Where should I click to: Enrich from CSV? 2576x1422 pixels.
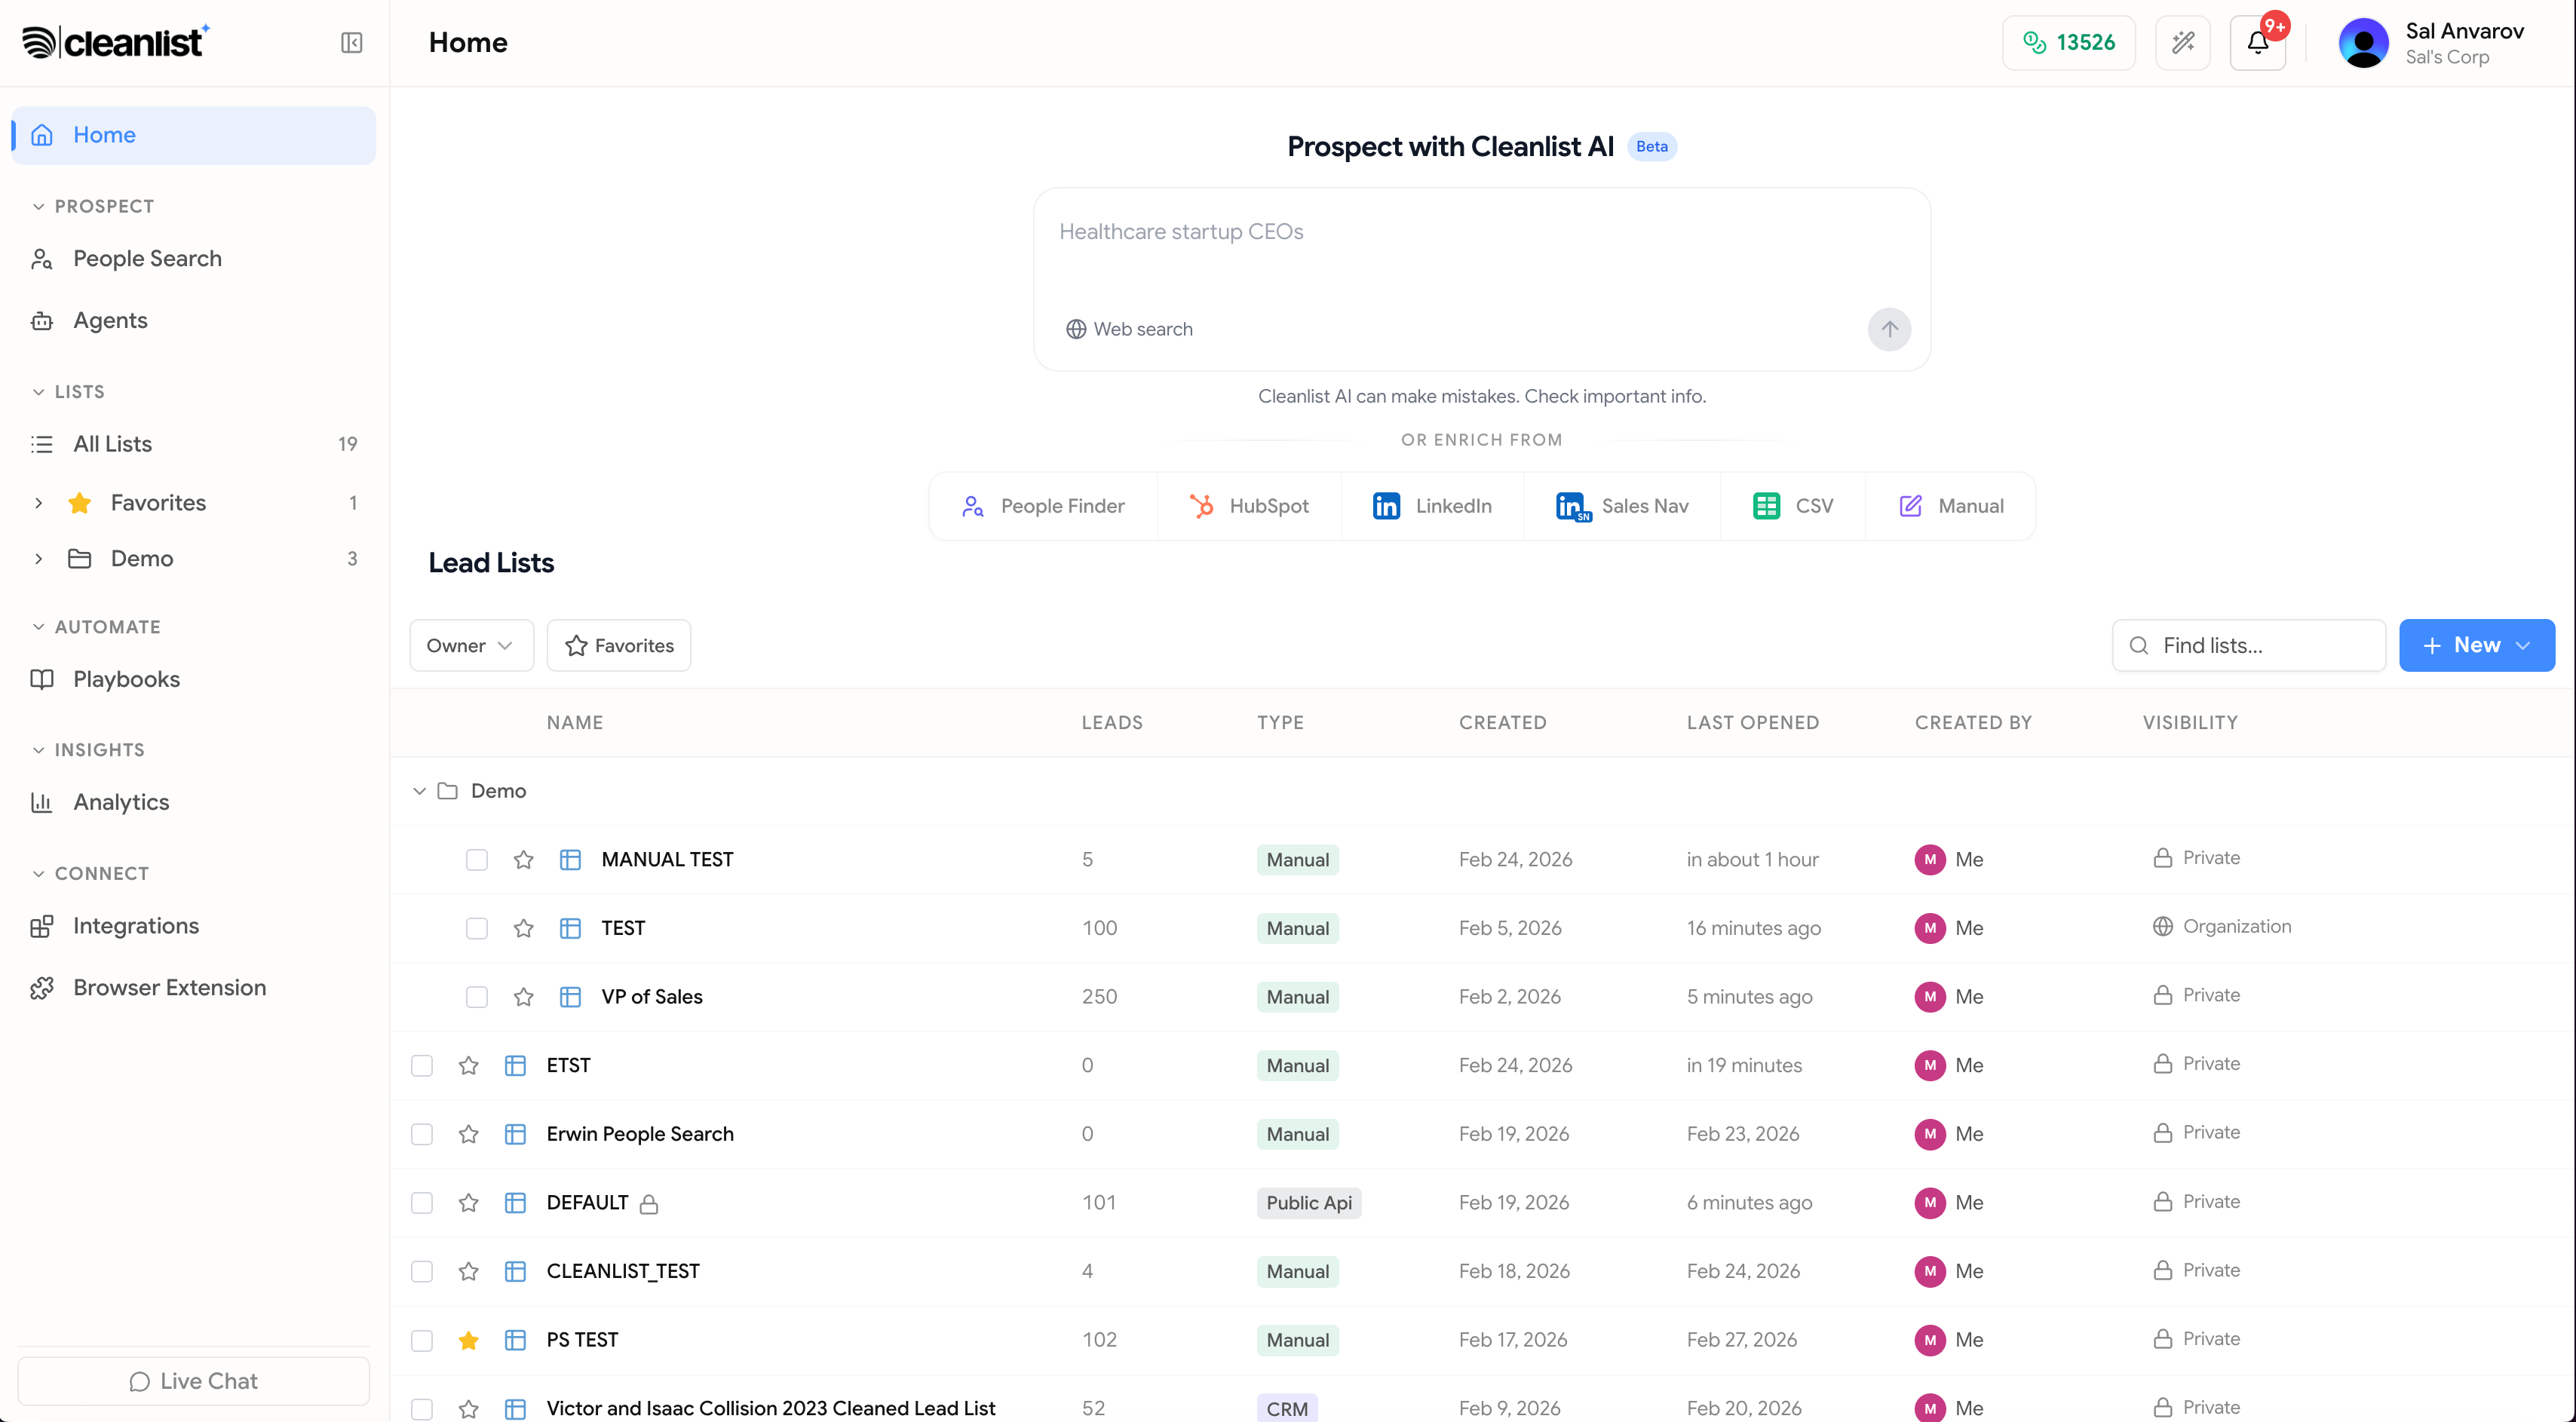point(1793,506)
